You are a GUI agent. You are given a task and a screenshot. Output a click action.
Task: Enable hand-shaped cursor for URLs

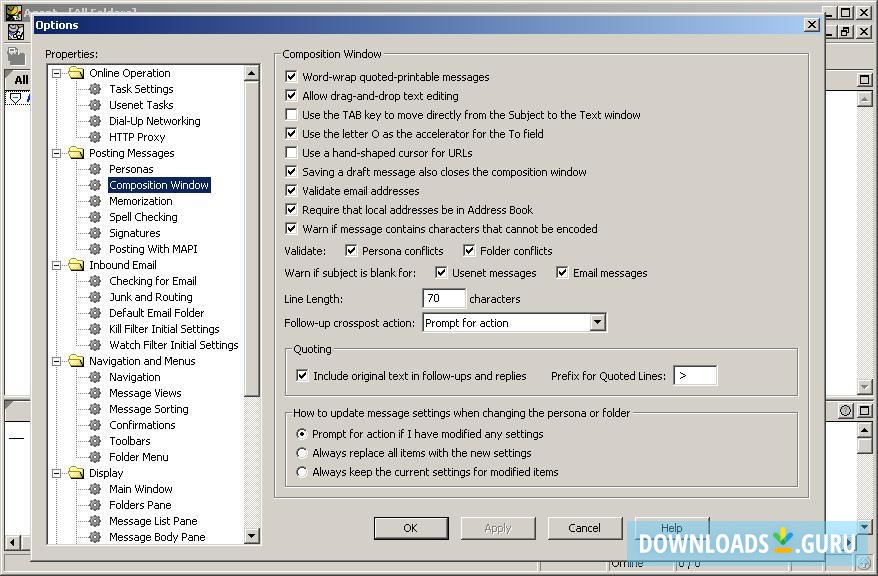[x=291, y=153]
